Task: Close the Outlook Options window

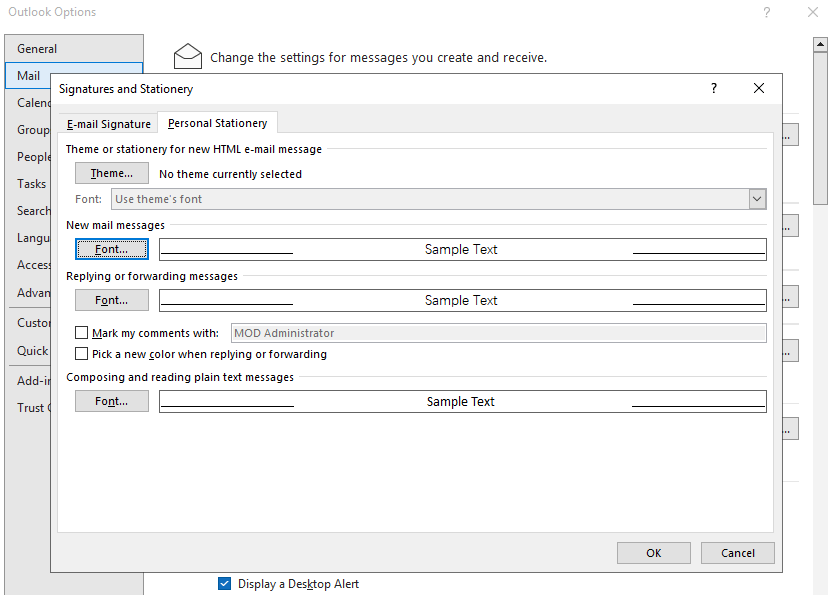Action: click(813, 12)
